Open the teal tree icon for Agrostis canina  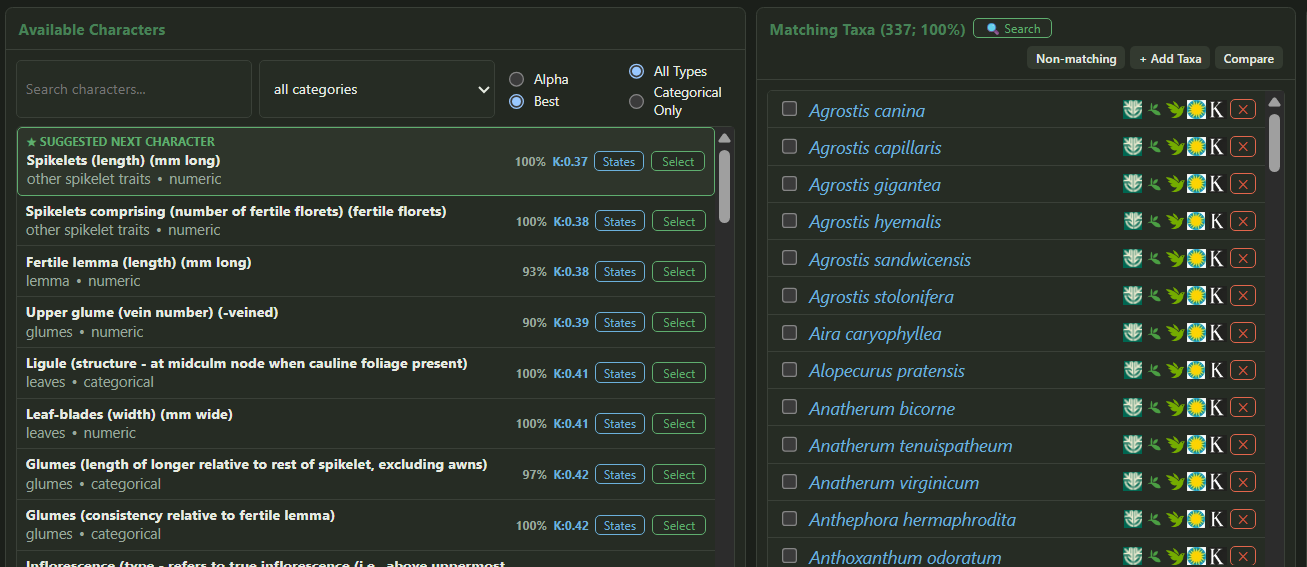[1132, 110]
